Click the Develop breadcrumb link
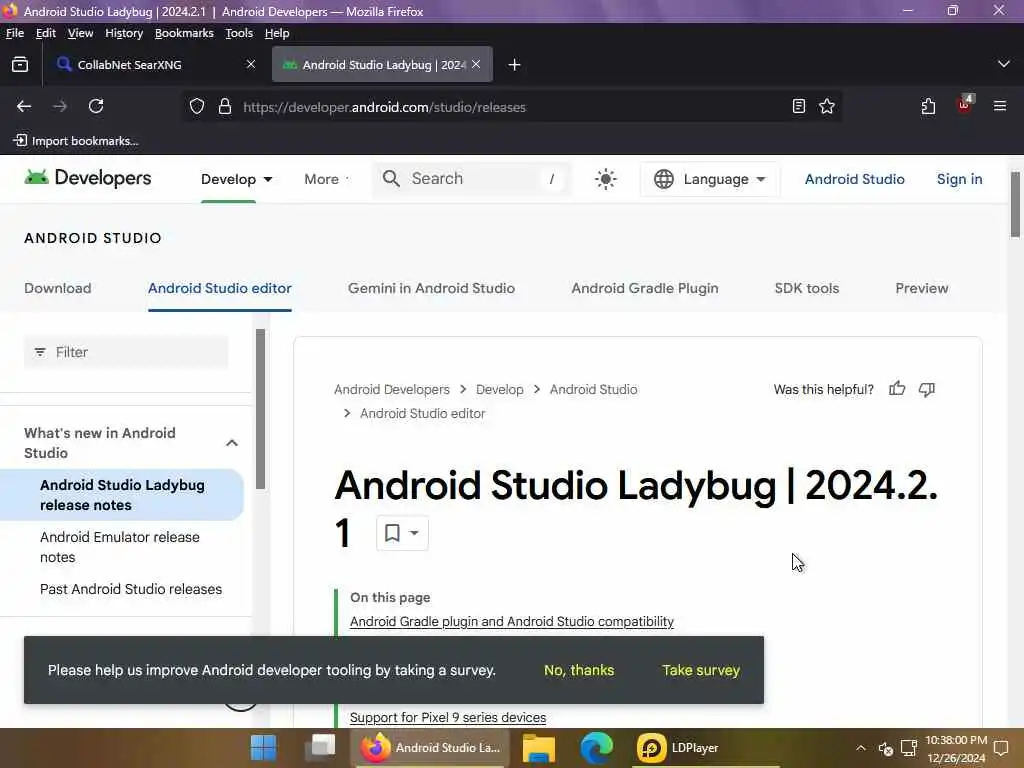The width and height of the screenshot is (1024, 768). (x=500, y=389)
